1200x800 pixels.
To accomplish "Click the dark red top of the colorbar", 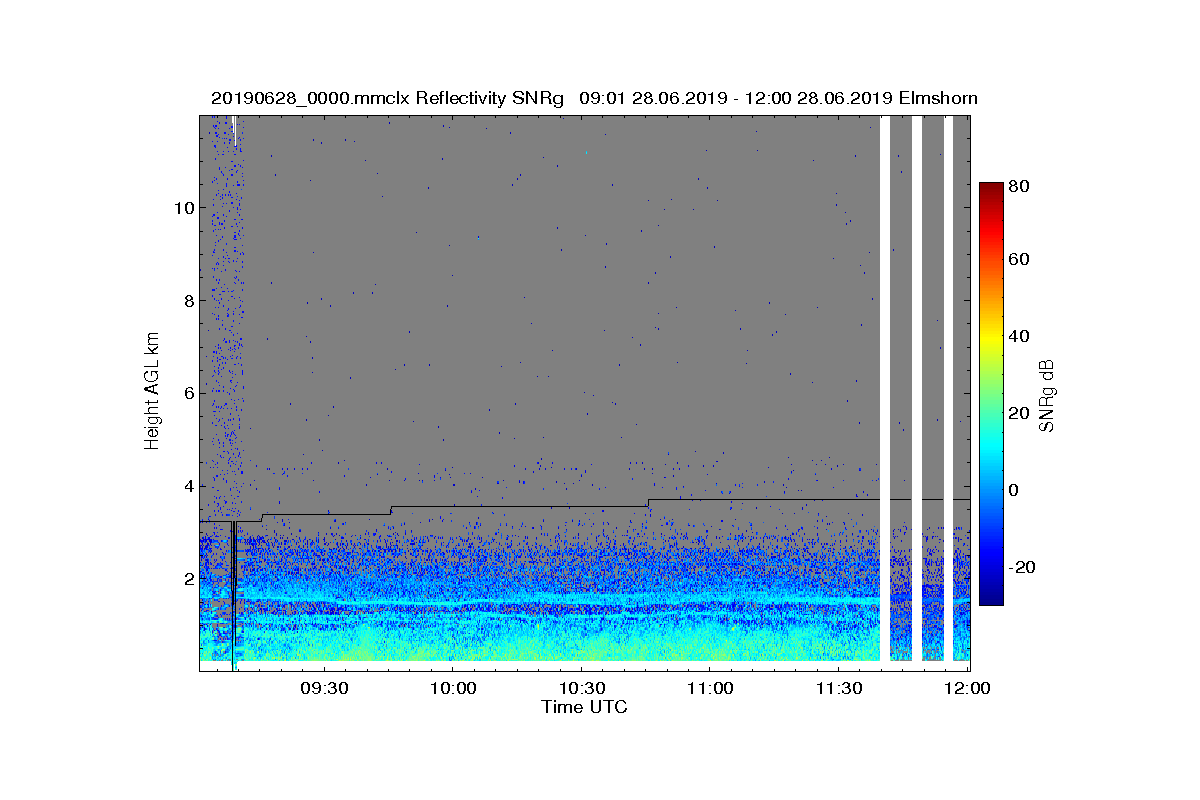I will pyautogui.click(x=990, y=190).
